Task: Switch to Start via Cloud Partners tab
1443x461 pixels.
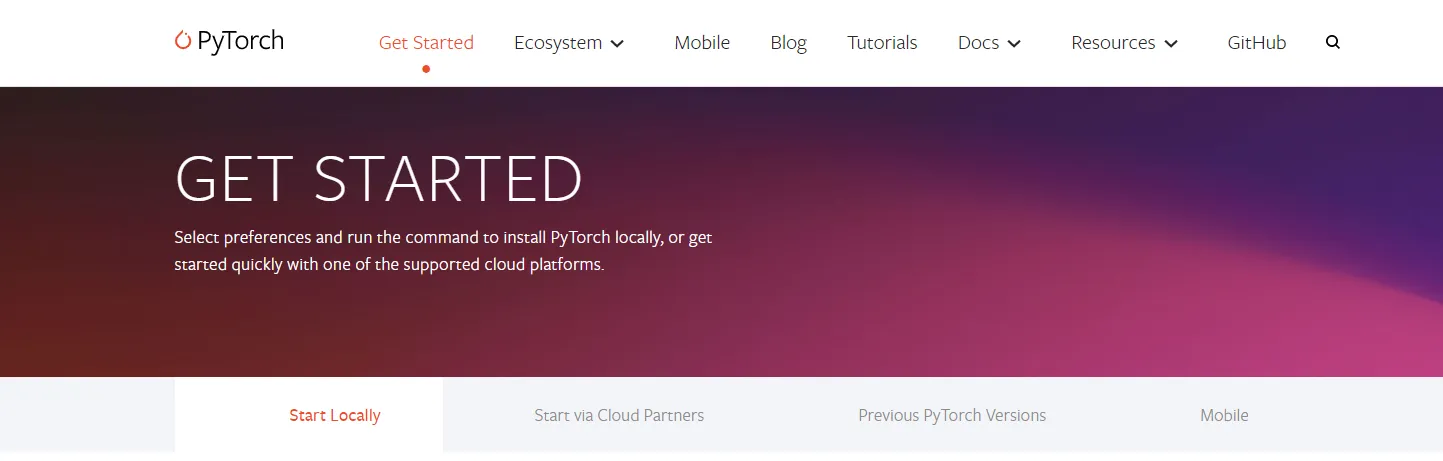Action: 619,415
